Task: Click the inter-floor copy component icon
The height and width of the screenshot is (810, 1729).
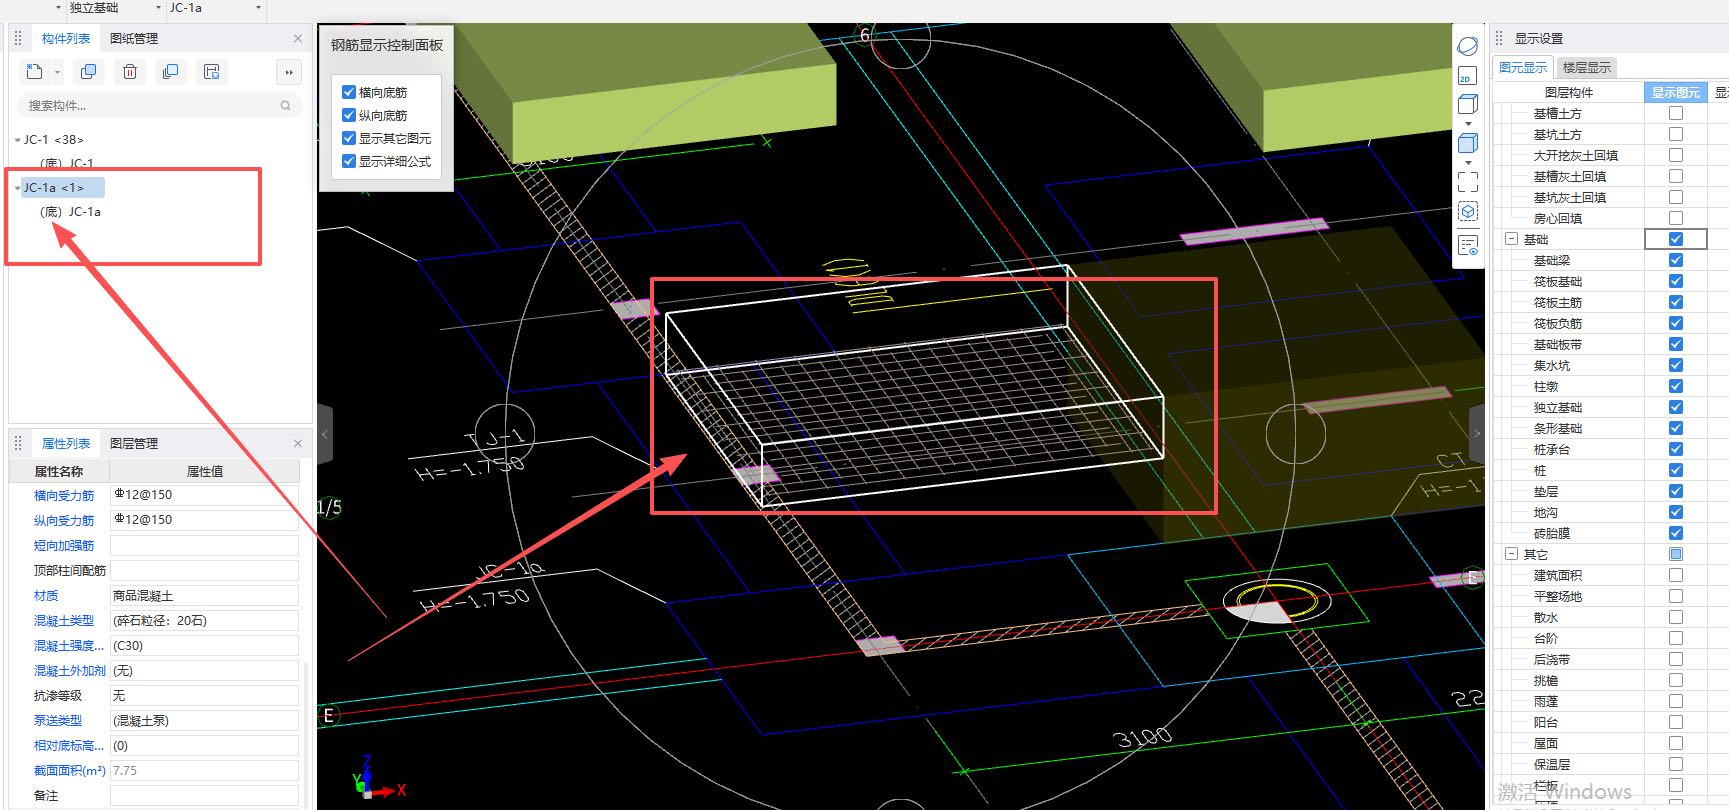Action: click(171, 72)
